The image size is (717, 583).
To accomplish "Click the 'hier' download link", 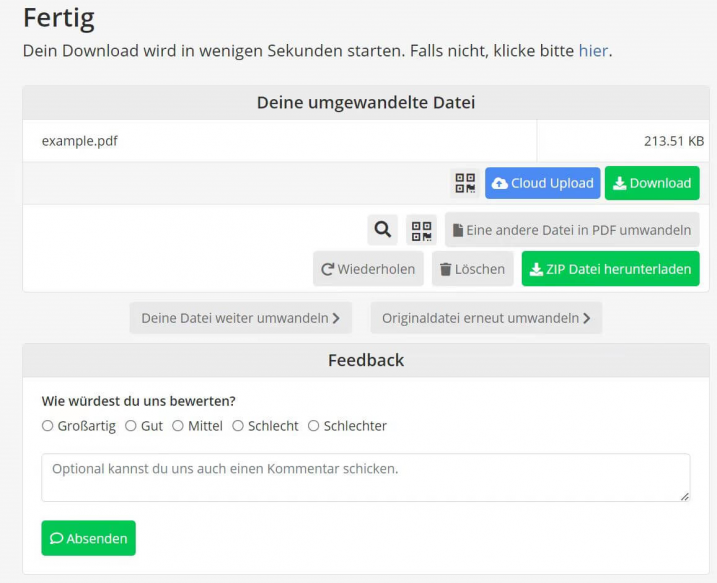I will [x=593, y=50].
